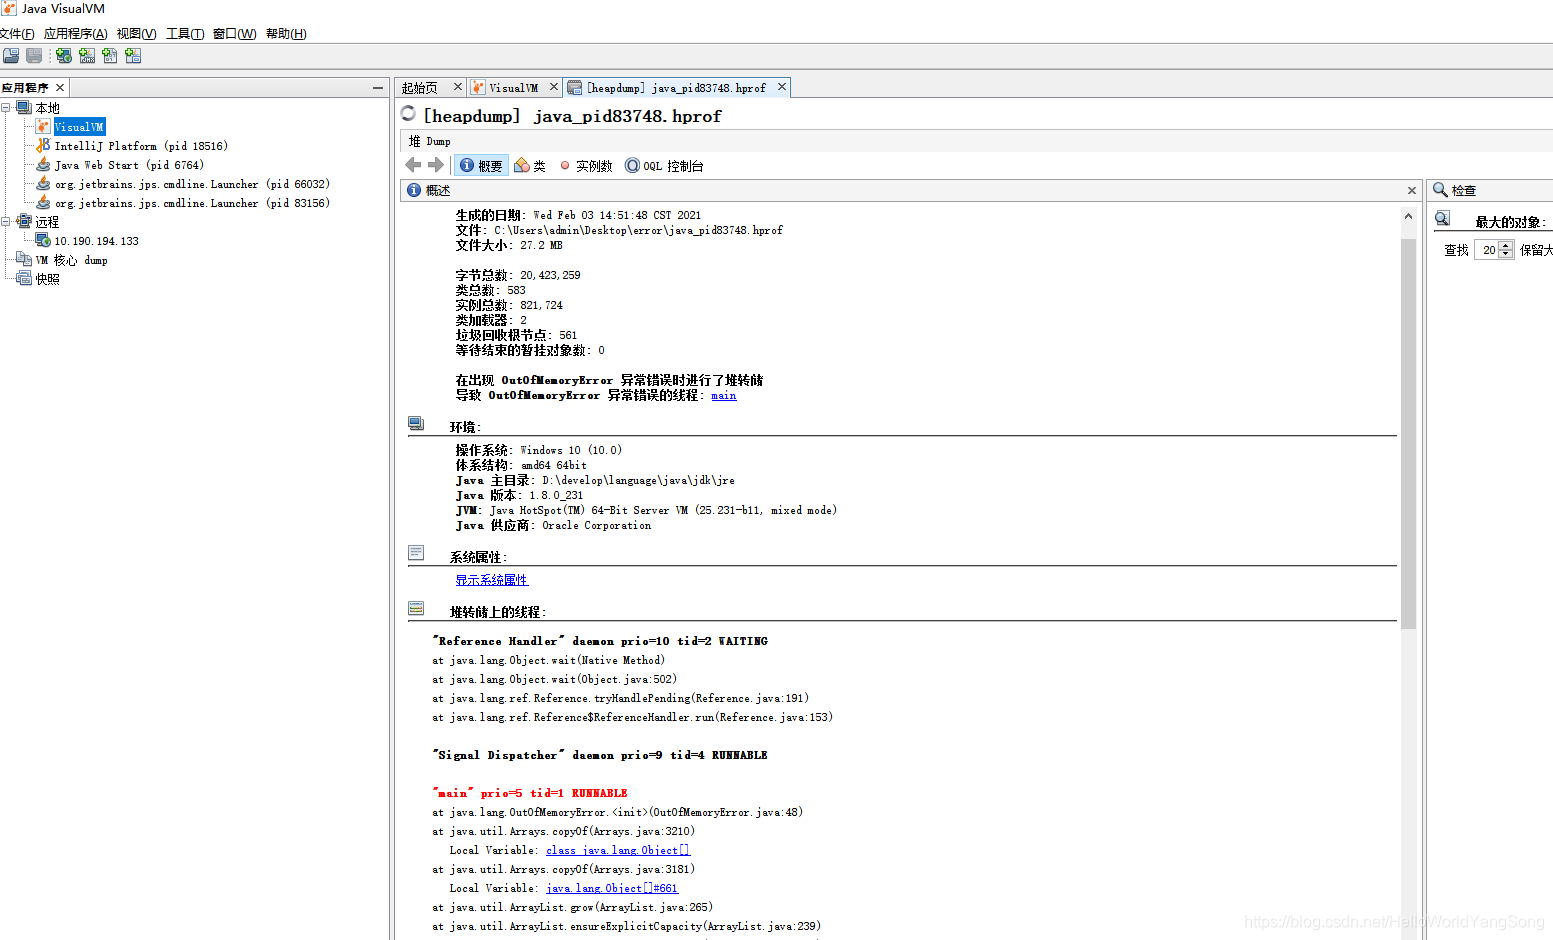Open the 文件(F) menu
Image resolution: width=1553 pixels, height=940 pixels.
17,34
